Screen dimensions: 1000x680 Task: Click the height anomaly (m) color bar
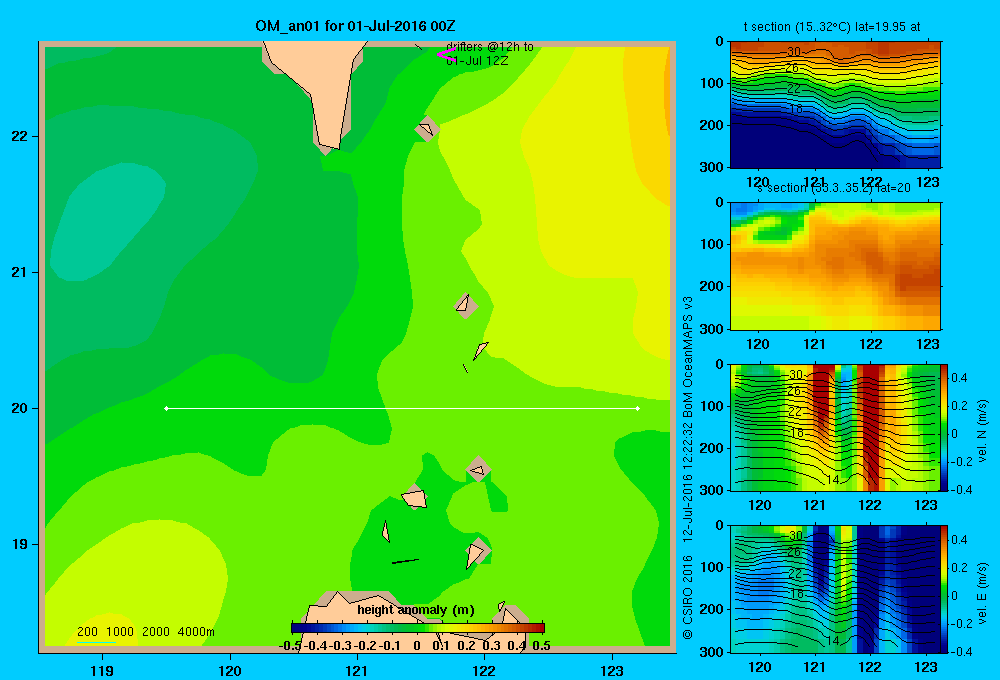(418, 628)
